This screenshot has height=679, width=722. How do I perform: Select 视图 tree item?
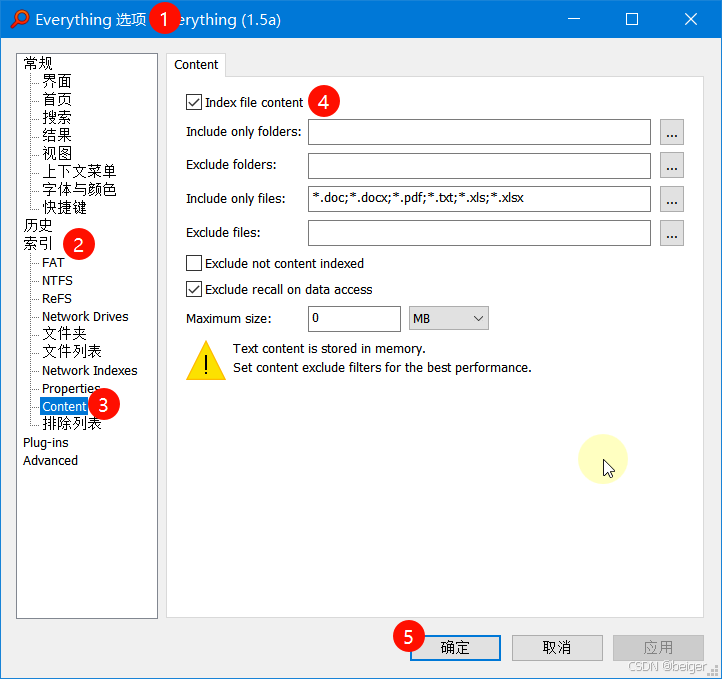pyautogui.click(x=57, y=153)
